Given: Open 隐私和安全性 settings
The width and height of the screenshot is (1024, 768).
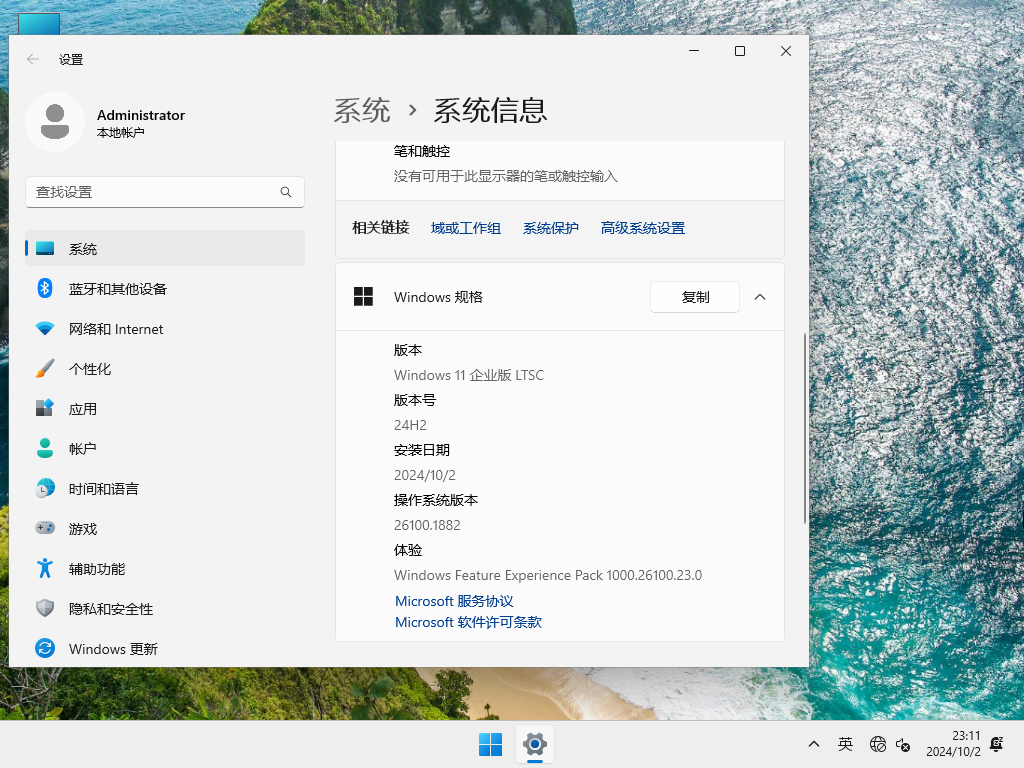Looking at the screenshot, I should (x=165, y=609).
